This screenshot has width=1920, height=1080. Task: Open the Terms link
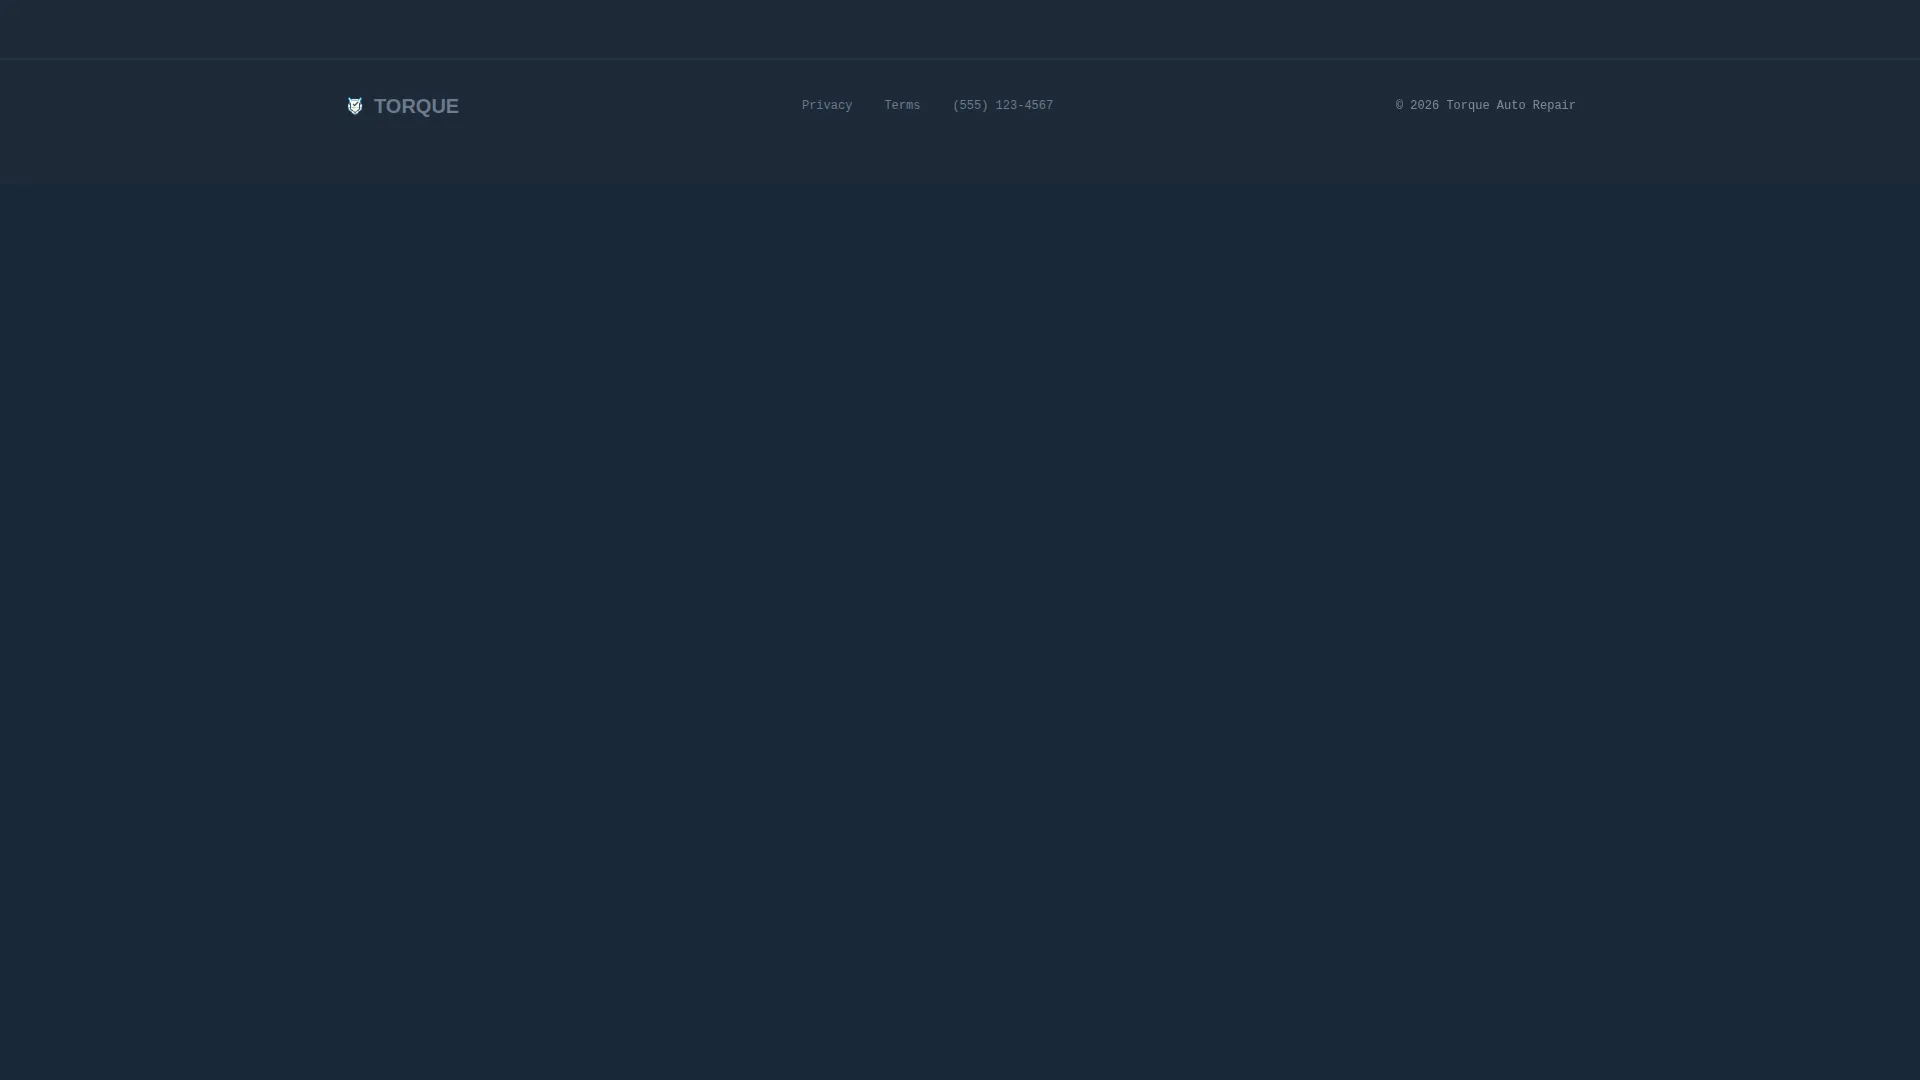tap(902, 106)
